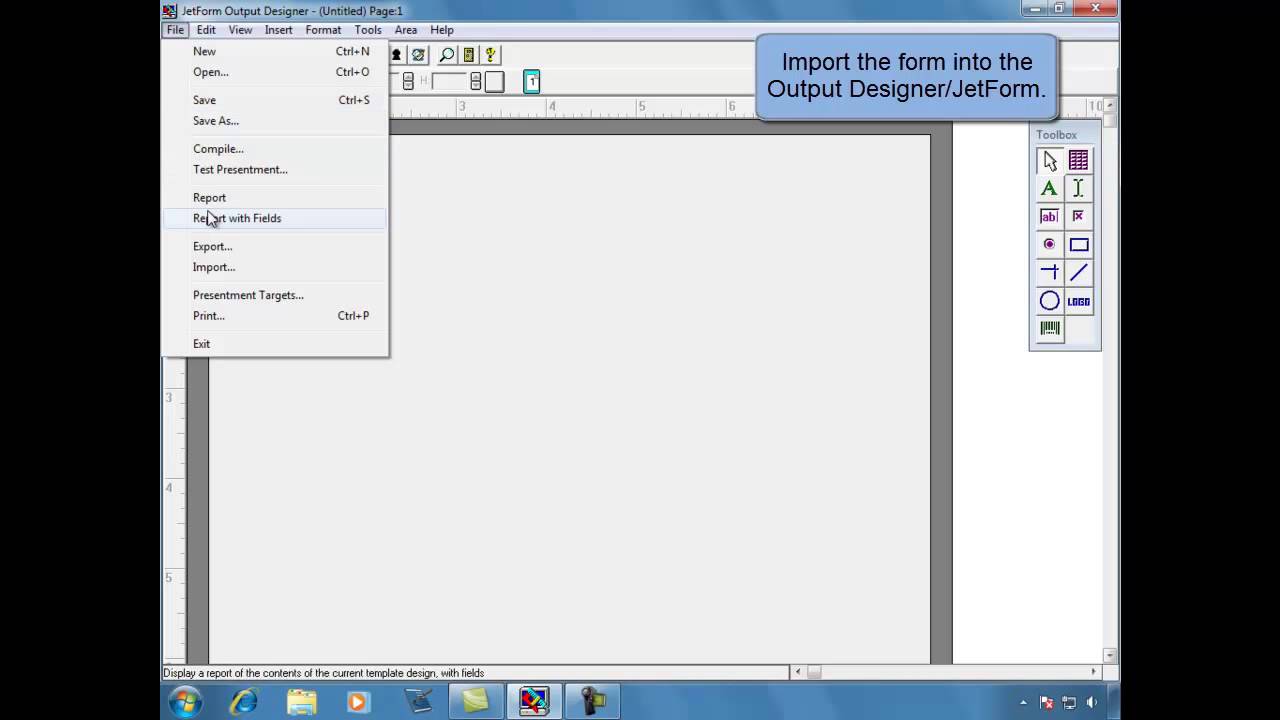Select the cross-line intersect tool in Toolbox
The image size is (1280, 720).
click(1049, 273)
